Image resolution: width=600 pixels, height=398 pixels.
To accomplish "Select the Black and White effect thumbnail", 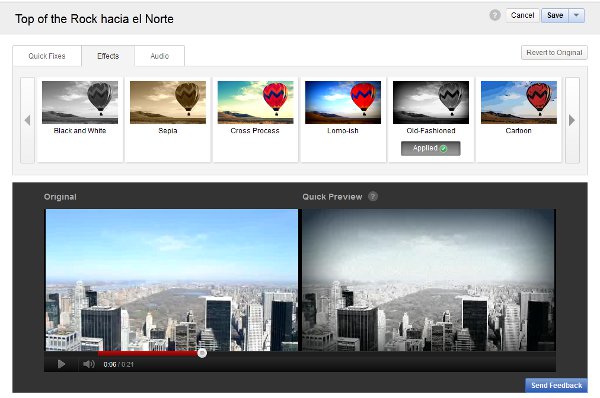I will click(x=80, y=102).
